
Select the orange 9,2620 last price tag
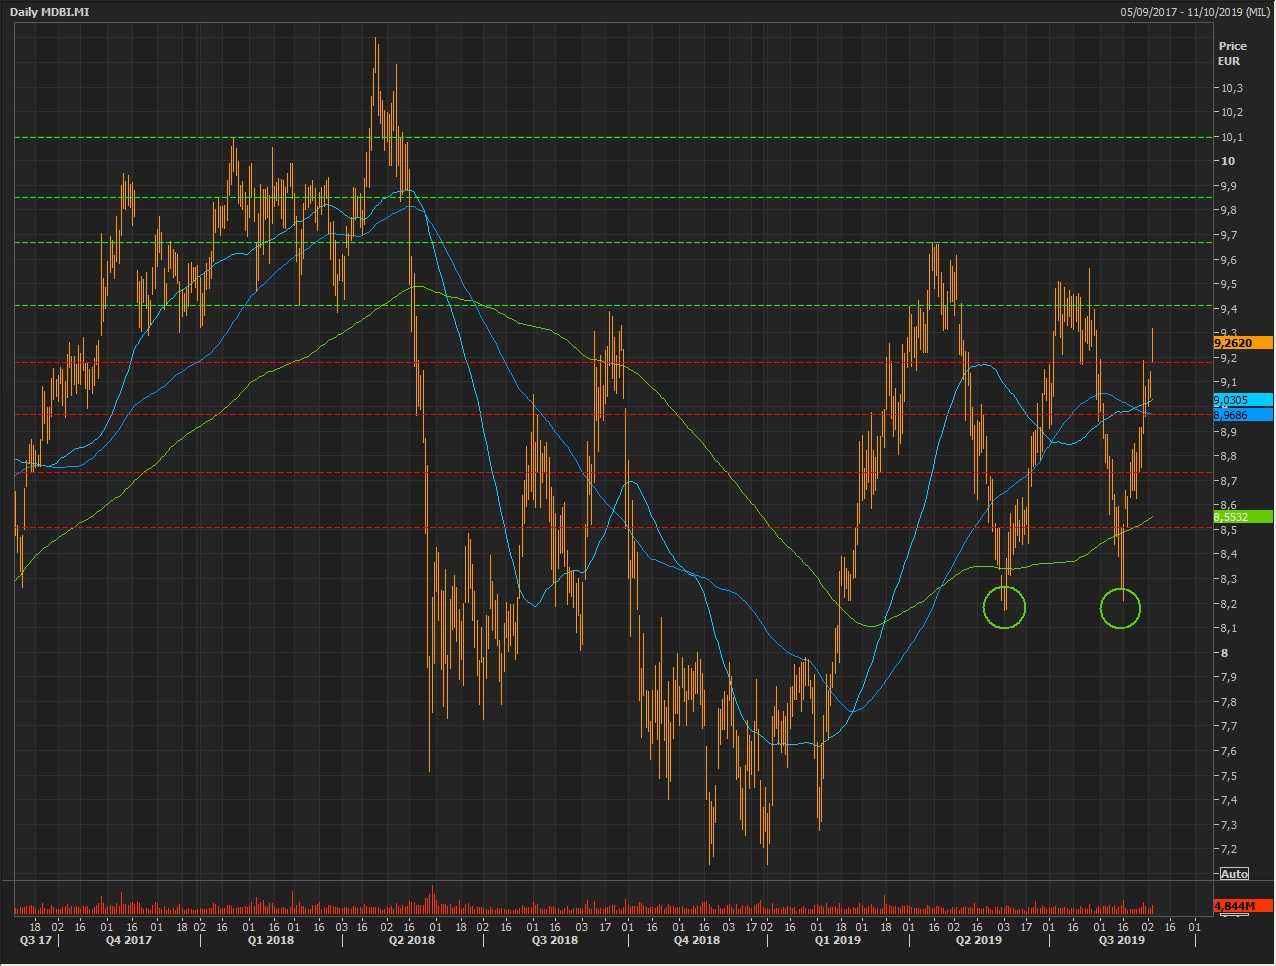tap(1242, 343)
